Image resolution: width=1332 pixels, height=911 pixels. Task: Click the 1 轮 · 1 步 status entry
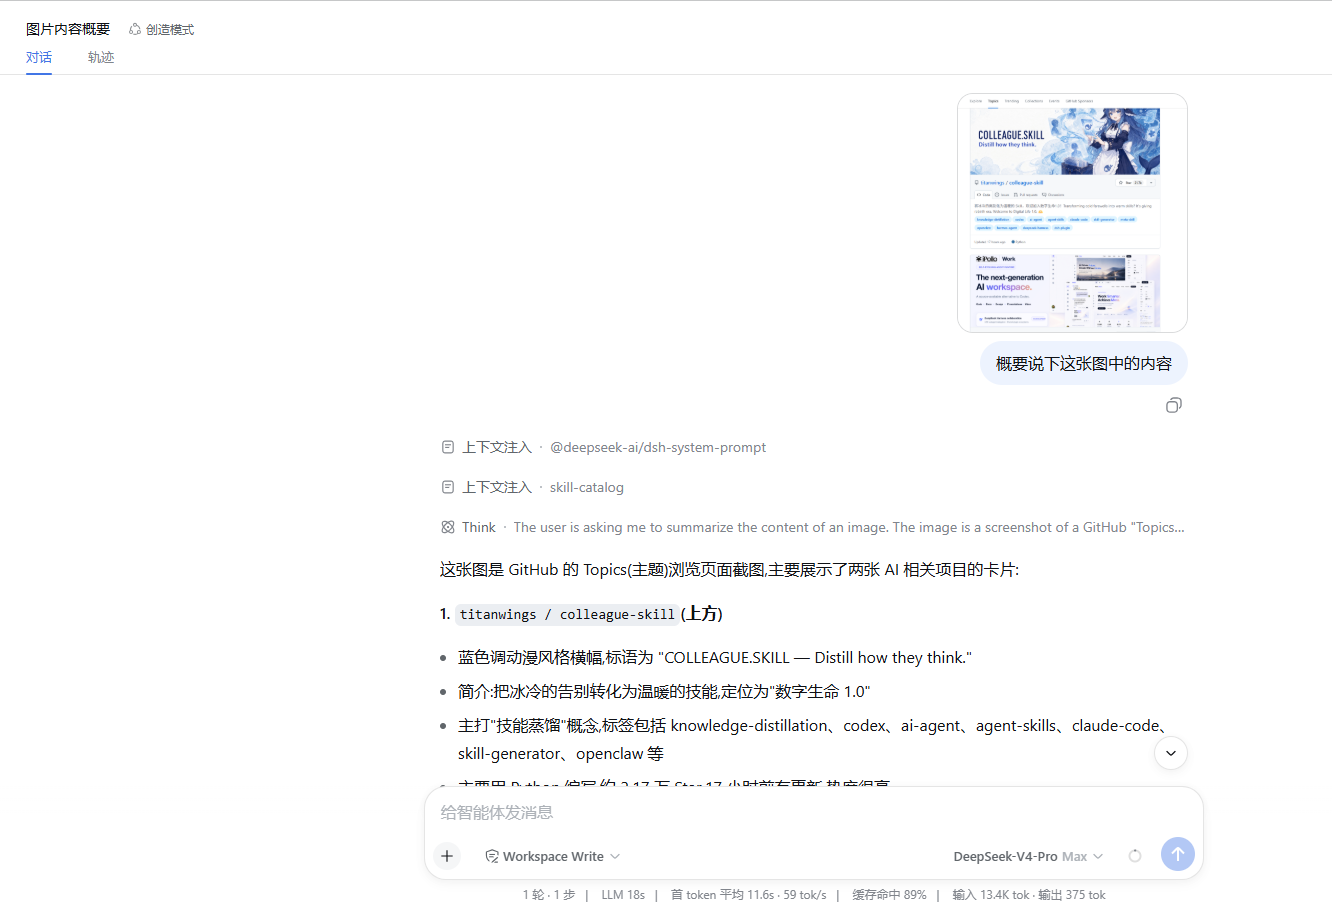tap(549, 895)
